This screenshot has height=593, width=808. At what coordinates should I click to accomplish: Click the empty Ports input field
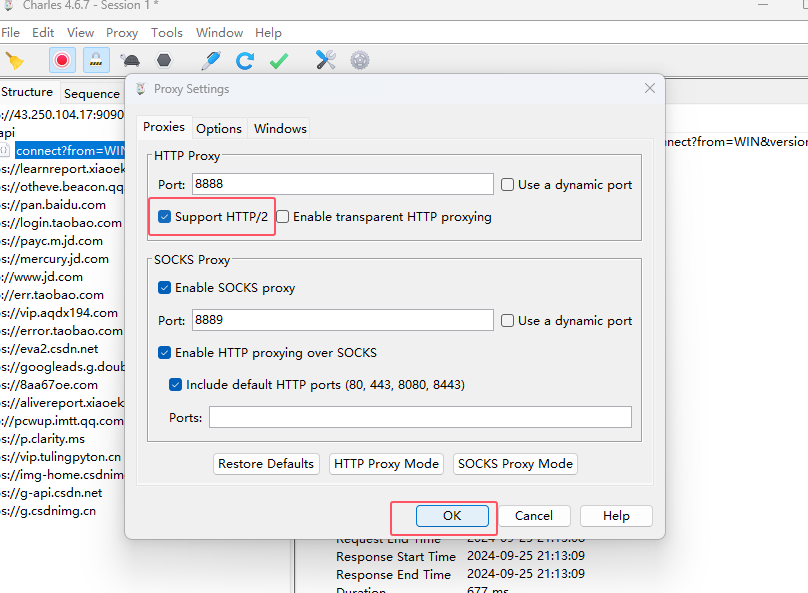point(420,417)
